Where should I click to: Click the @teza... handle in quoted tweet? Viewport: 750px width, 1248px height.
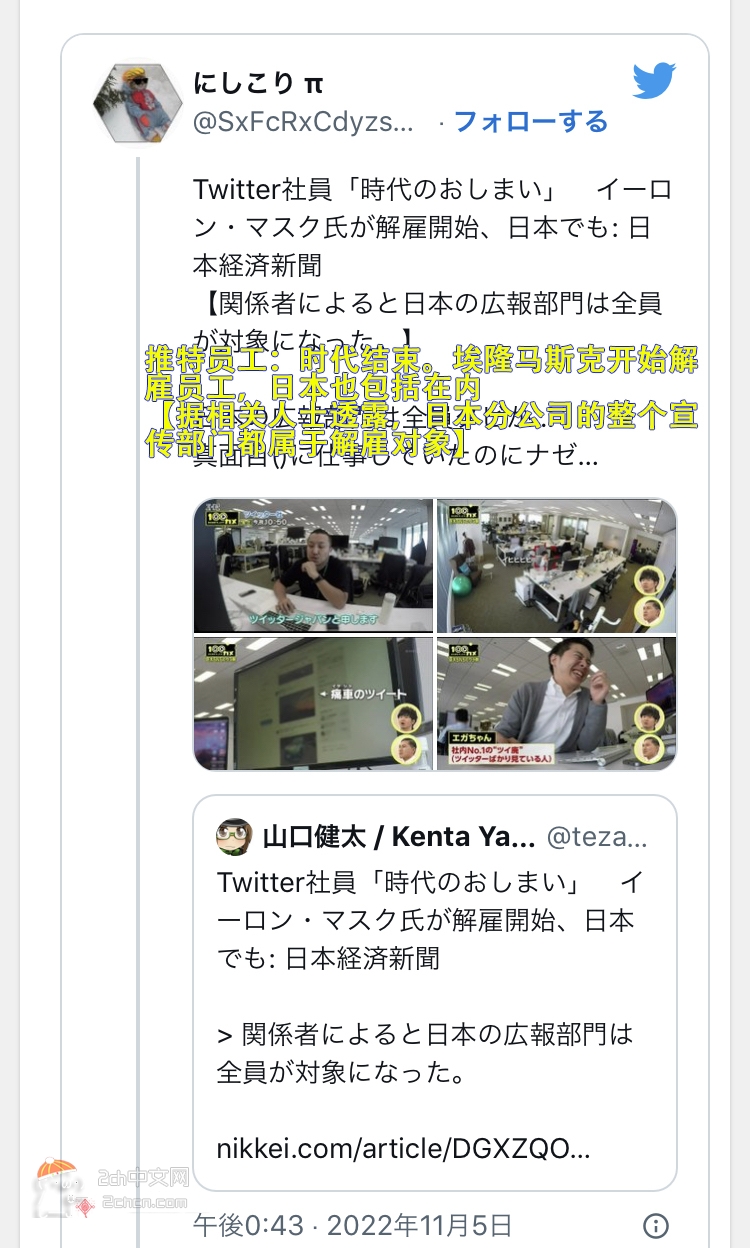pyautogui.click(x=596, y=836)
